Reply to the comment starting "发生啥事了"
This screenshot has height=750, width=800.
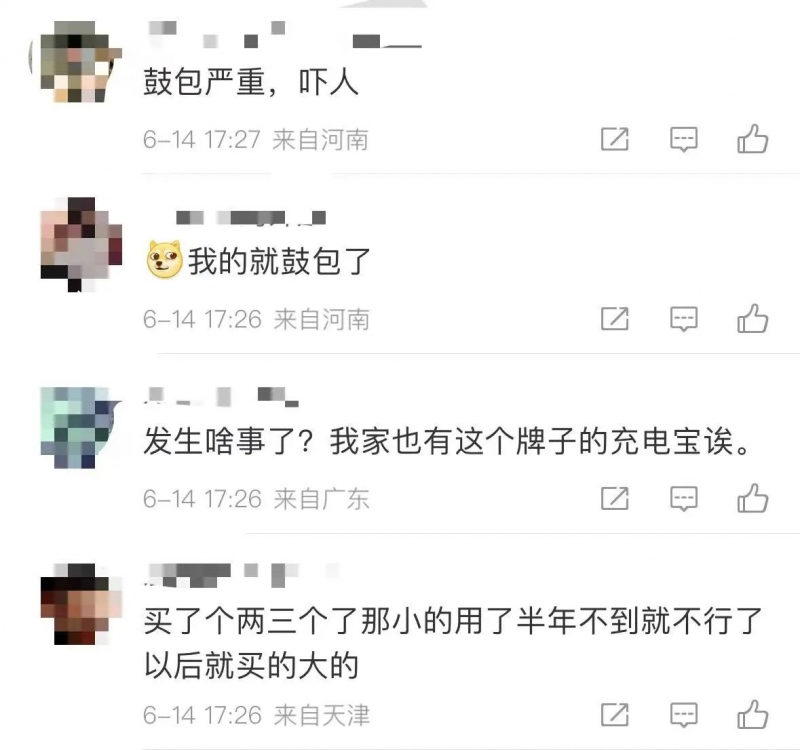coord(684,498)
